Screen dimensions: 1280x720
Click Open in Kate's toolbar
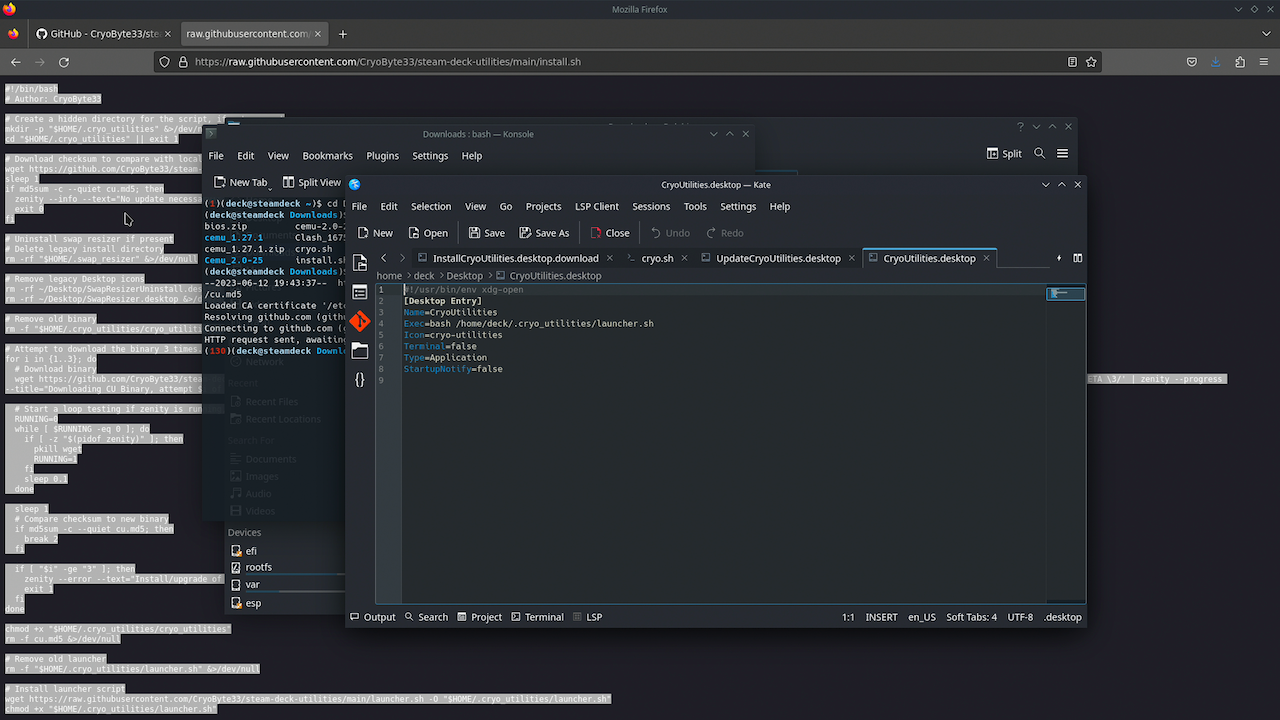[427, 233]
